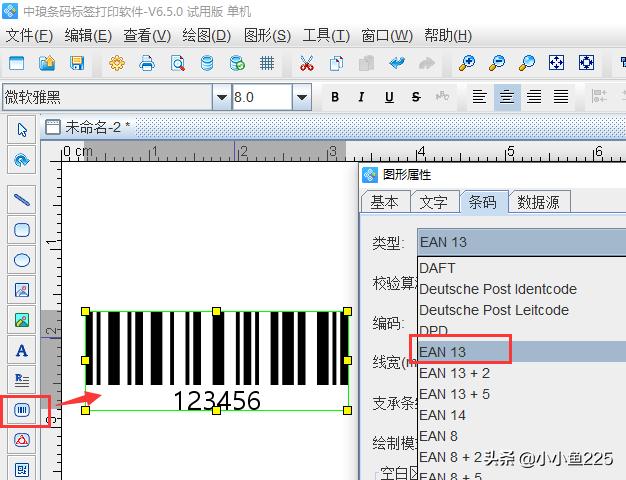Image resolution: width=626 pixels, height=480 pixels.
Task: Switch to the 文字 tab
Action: point(434,202)
